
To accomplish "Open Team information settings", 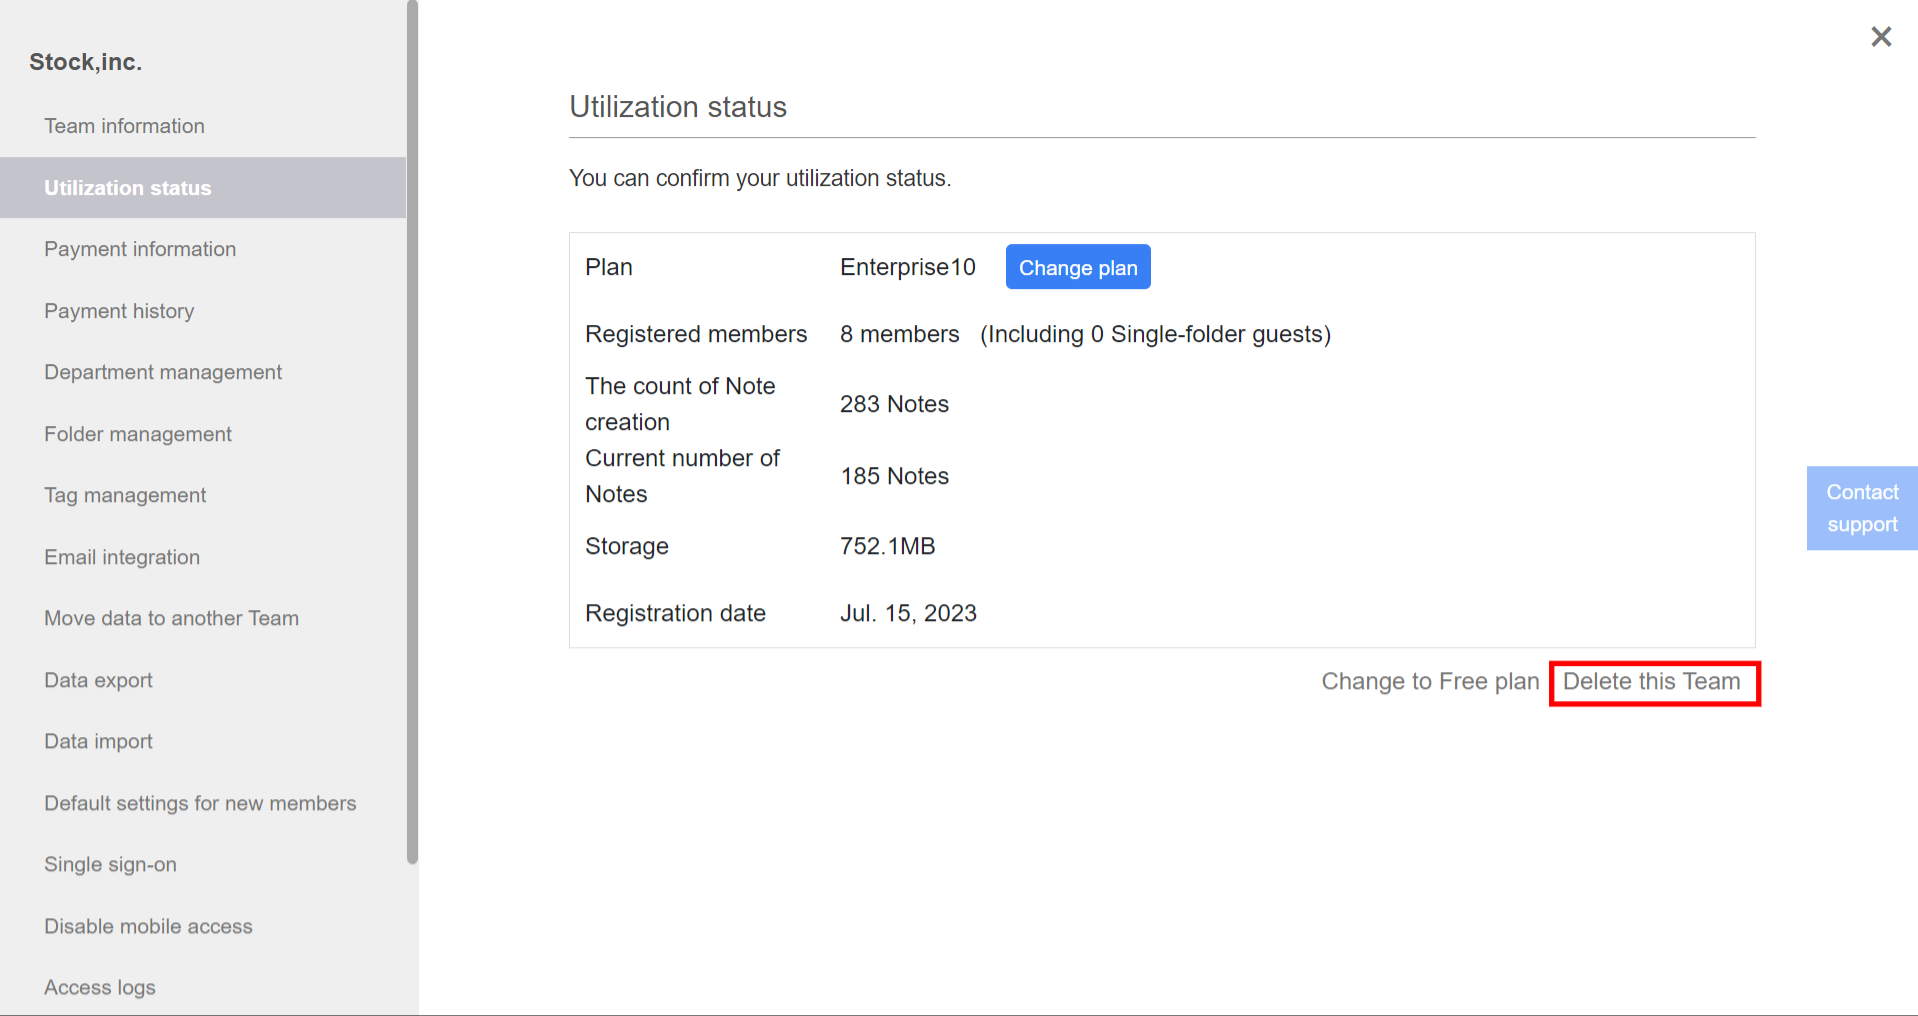I will (x=124, y=126).
